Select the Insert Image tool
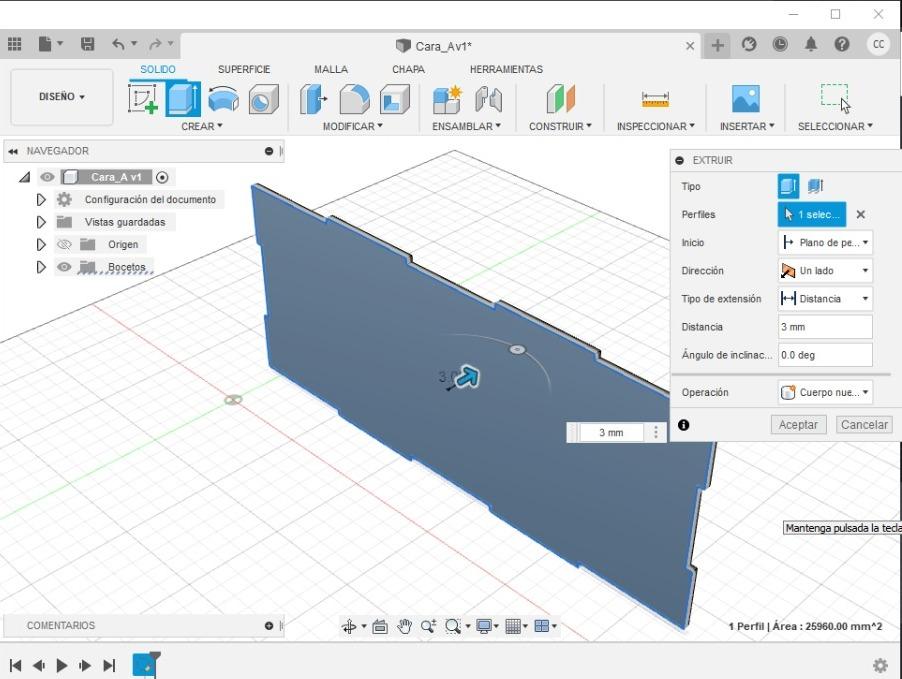The width and height of the screenshot is (902, 679). [746, 98]
